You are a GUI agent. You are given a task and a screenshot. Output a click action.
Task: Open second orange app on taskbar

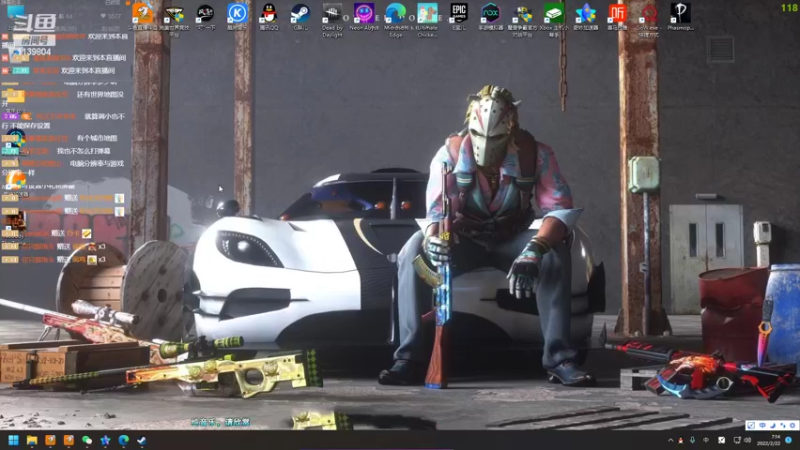click(69, 440)
